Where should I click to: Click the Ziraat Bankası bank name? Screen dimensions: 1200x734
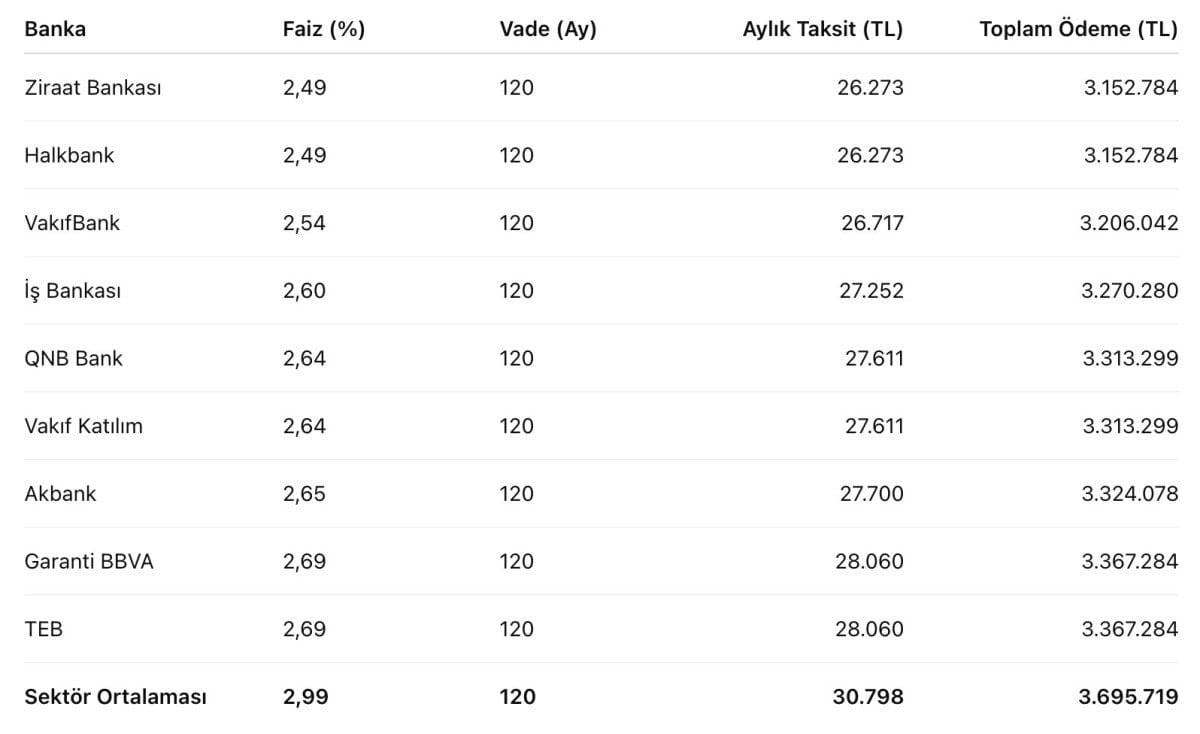93,87
